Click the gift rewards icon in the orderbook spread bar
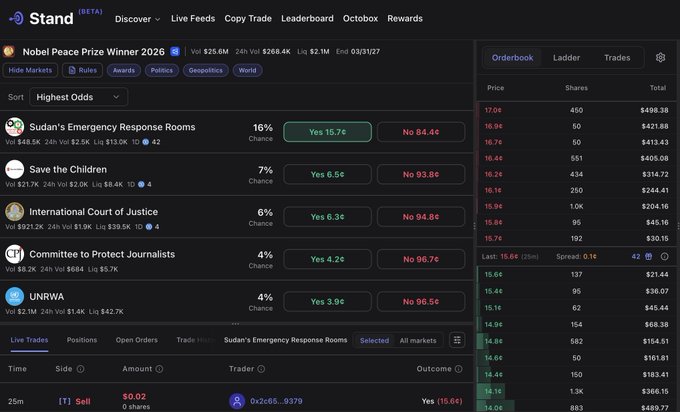This screenshot has height=412, width=680. (x=648, y=256)
